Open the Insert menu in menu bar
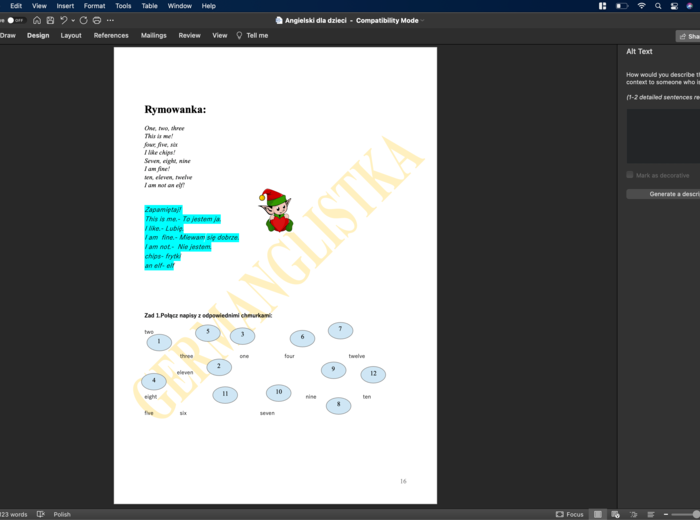Viewport: 700px width, 520px height. point(65,6)
